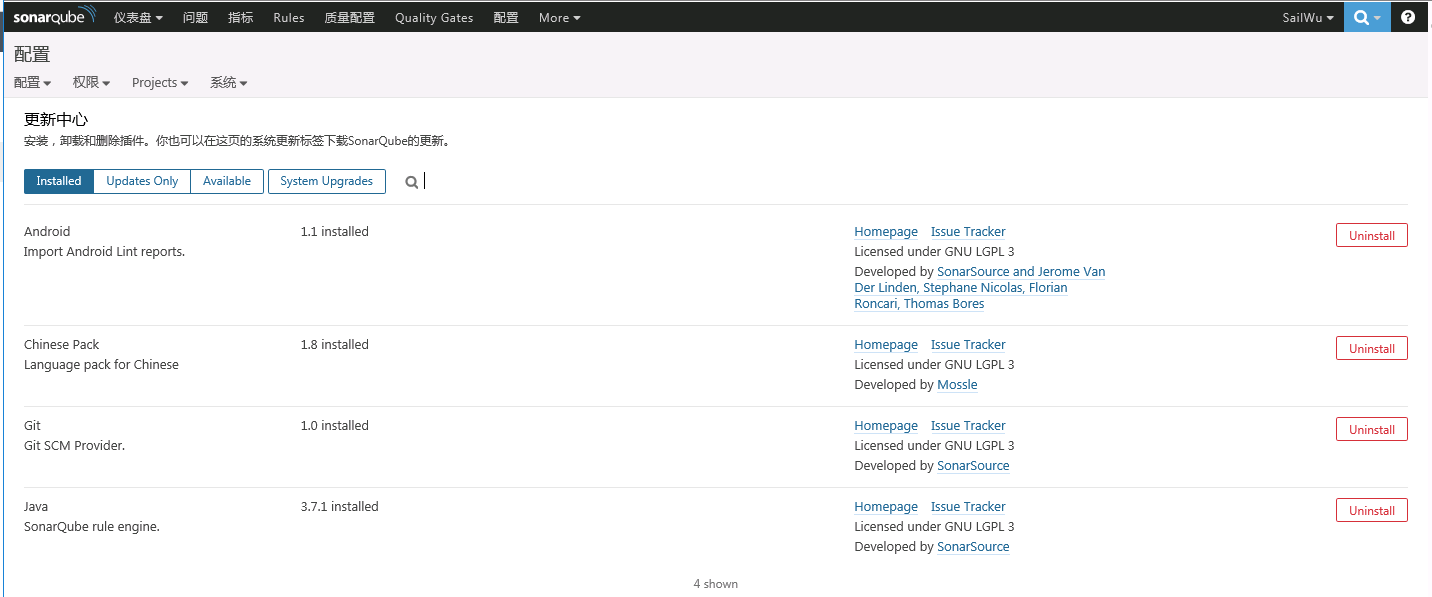Click the '1.1 installed' version text
The image size is (1432, 597).
click(x=334, y=232)
